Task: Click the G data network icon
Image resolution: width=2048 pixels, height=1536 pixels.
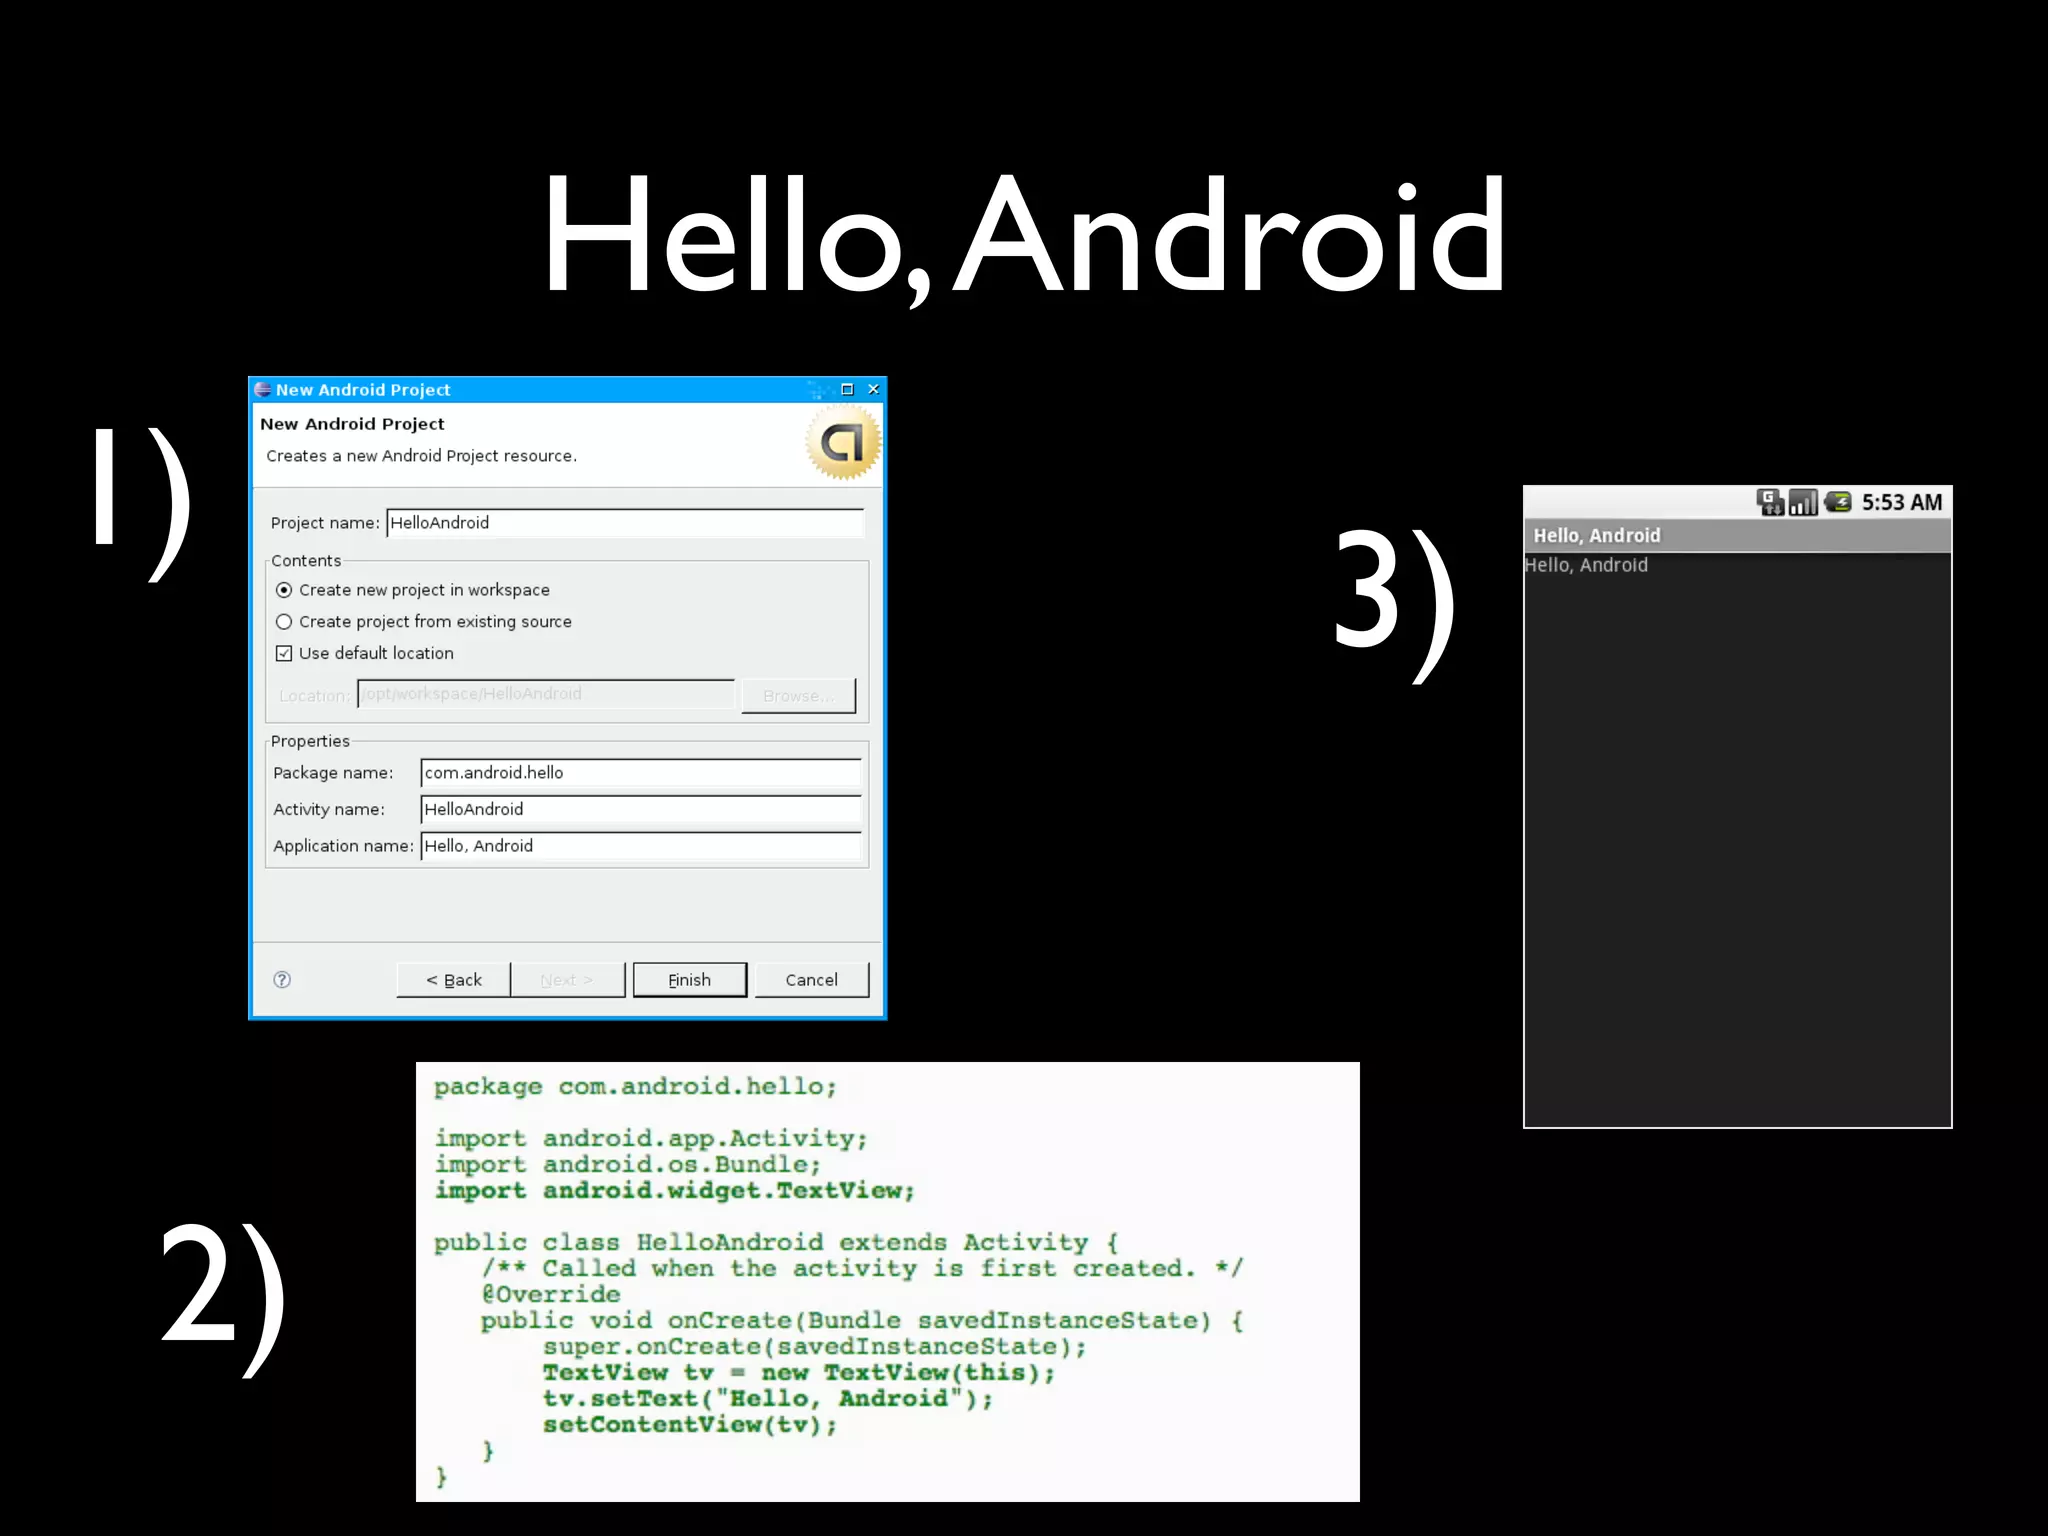Action: [1770, 502]
